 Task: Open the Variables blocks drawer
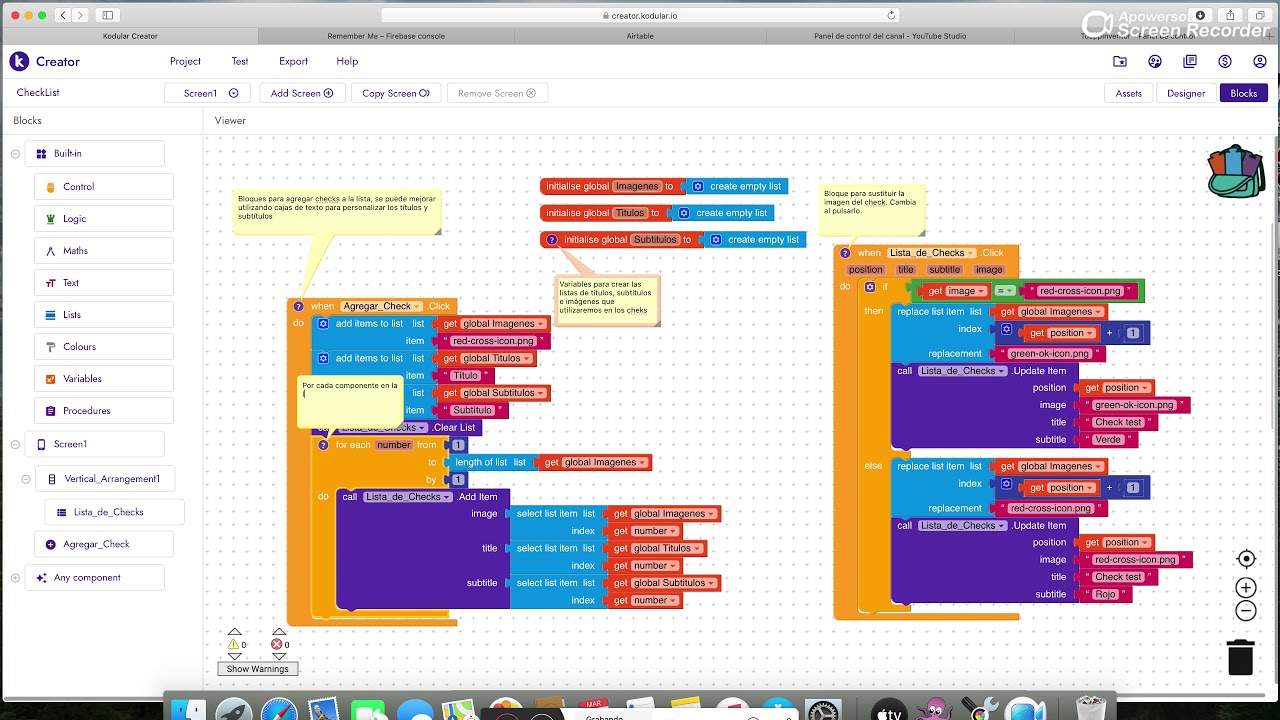[x=103, y=378]
